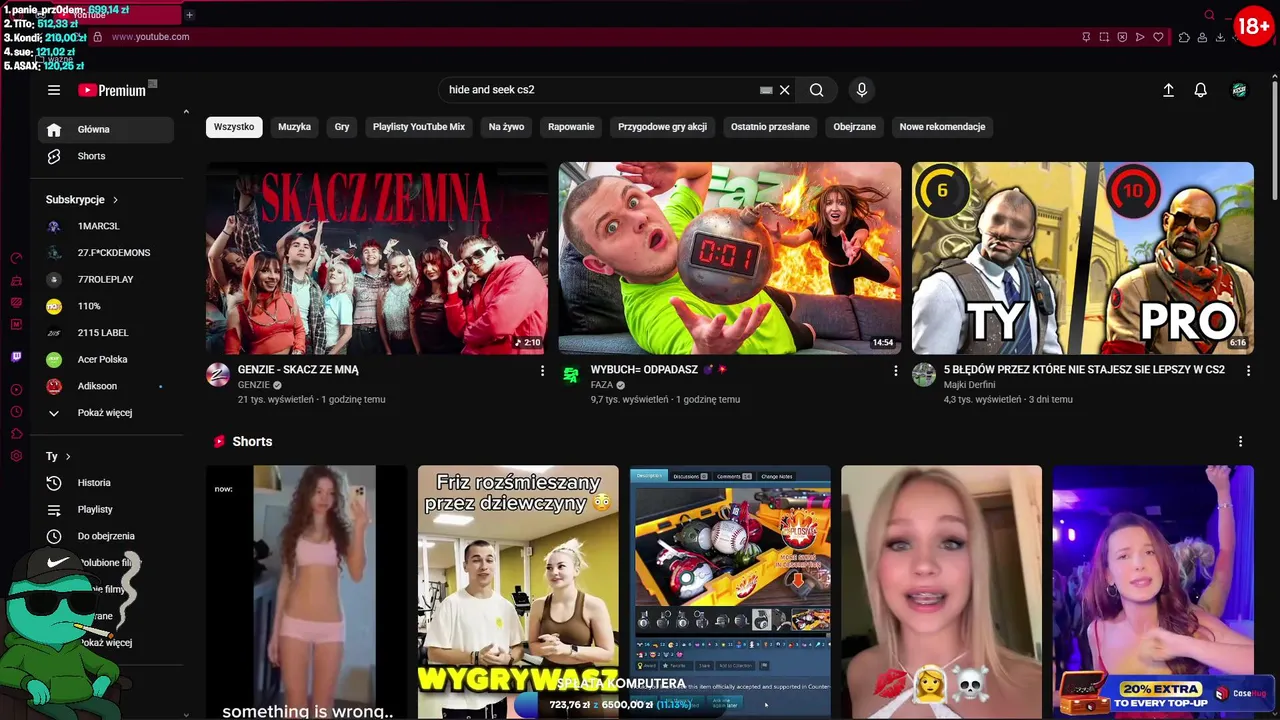Open a new browser tab with plus

coord(189,15)
